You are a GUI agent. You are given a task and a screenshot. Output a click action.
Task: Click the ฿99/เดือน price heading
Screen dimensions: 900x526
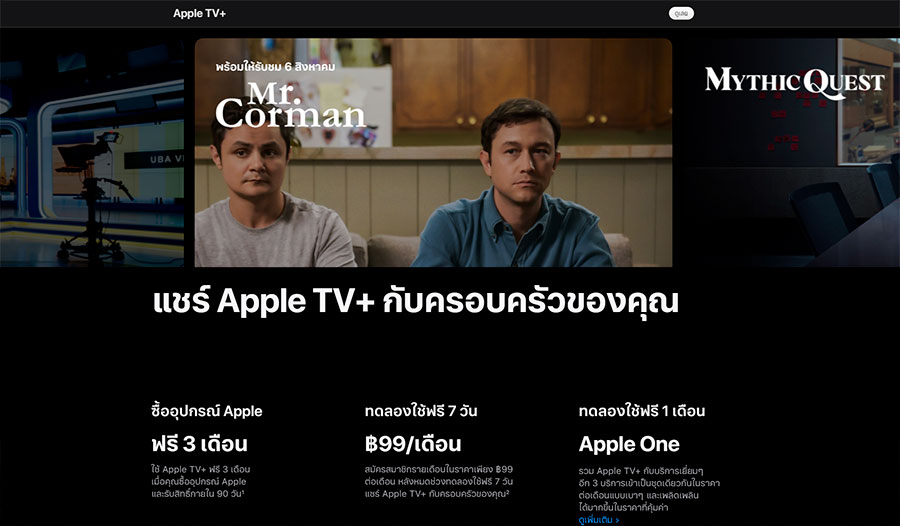[413, 444]
